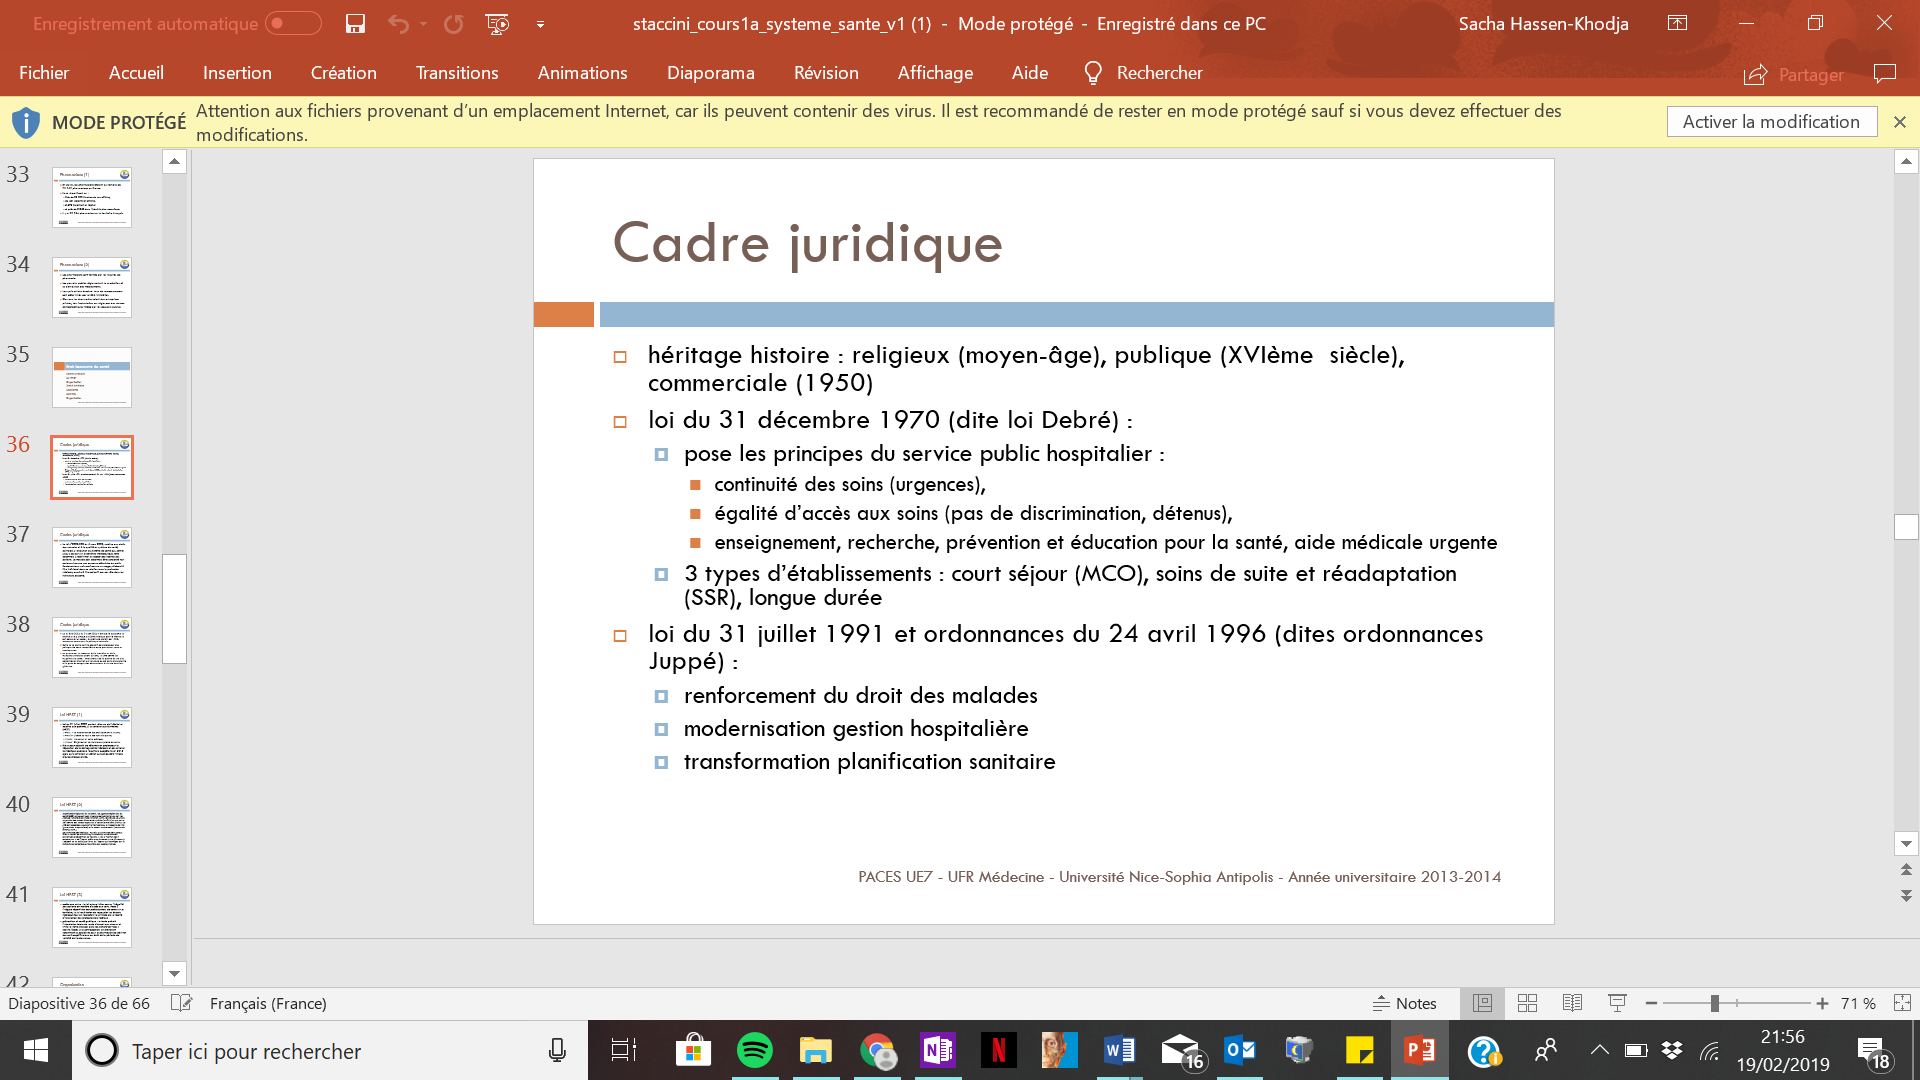Open the Transitions tab
The height and width of the screenshot is (1080, 1920).
(x=456, y=73)
